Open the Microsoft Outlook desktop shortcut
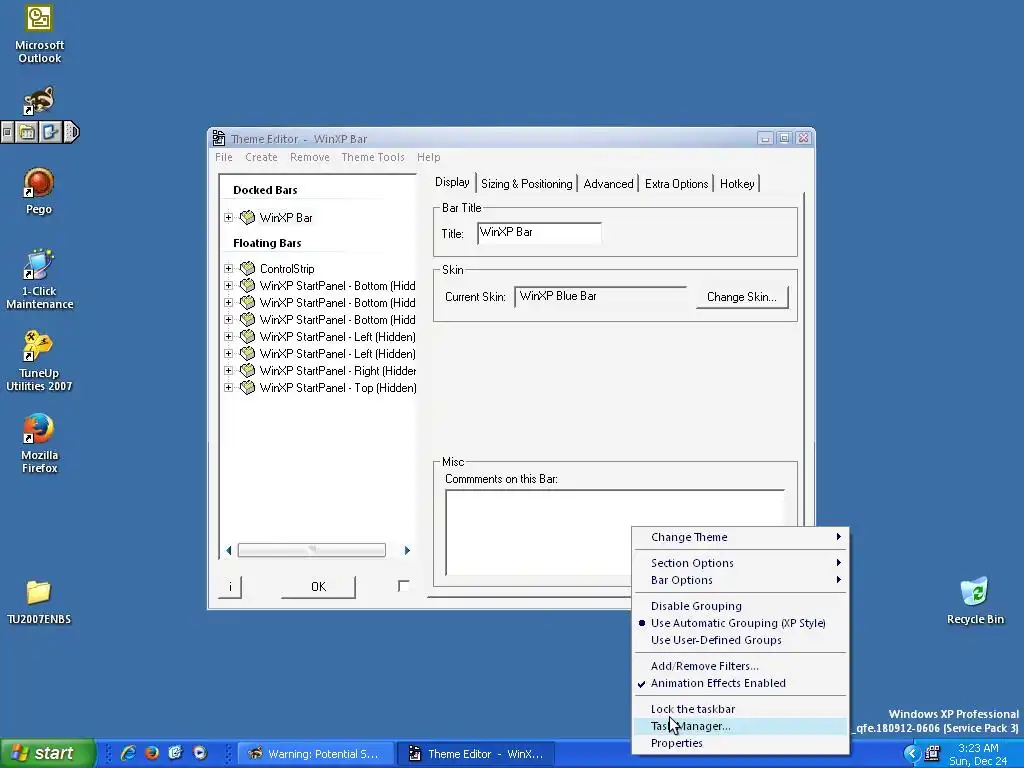The width and height of the screenshot is (1024, 768). [x=39, y=34]
